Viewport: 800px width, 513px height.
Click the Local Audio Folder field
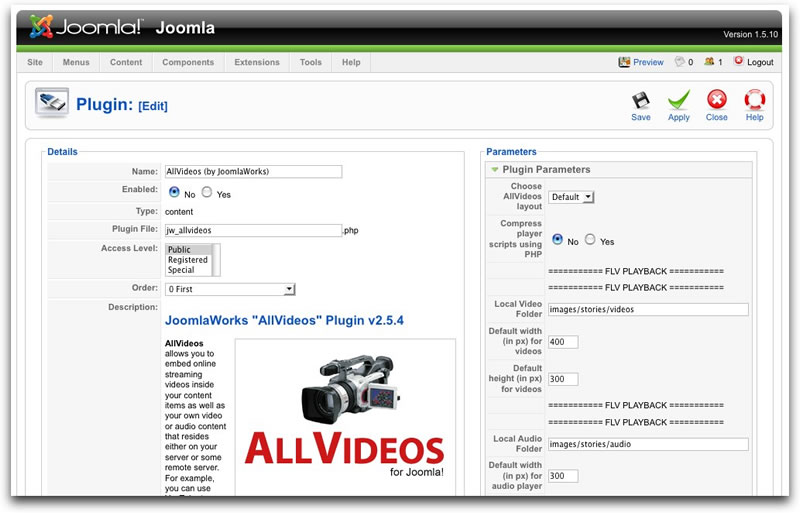pyautogui.click(x=648, y=444)
